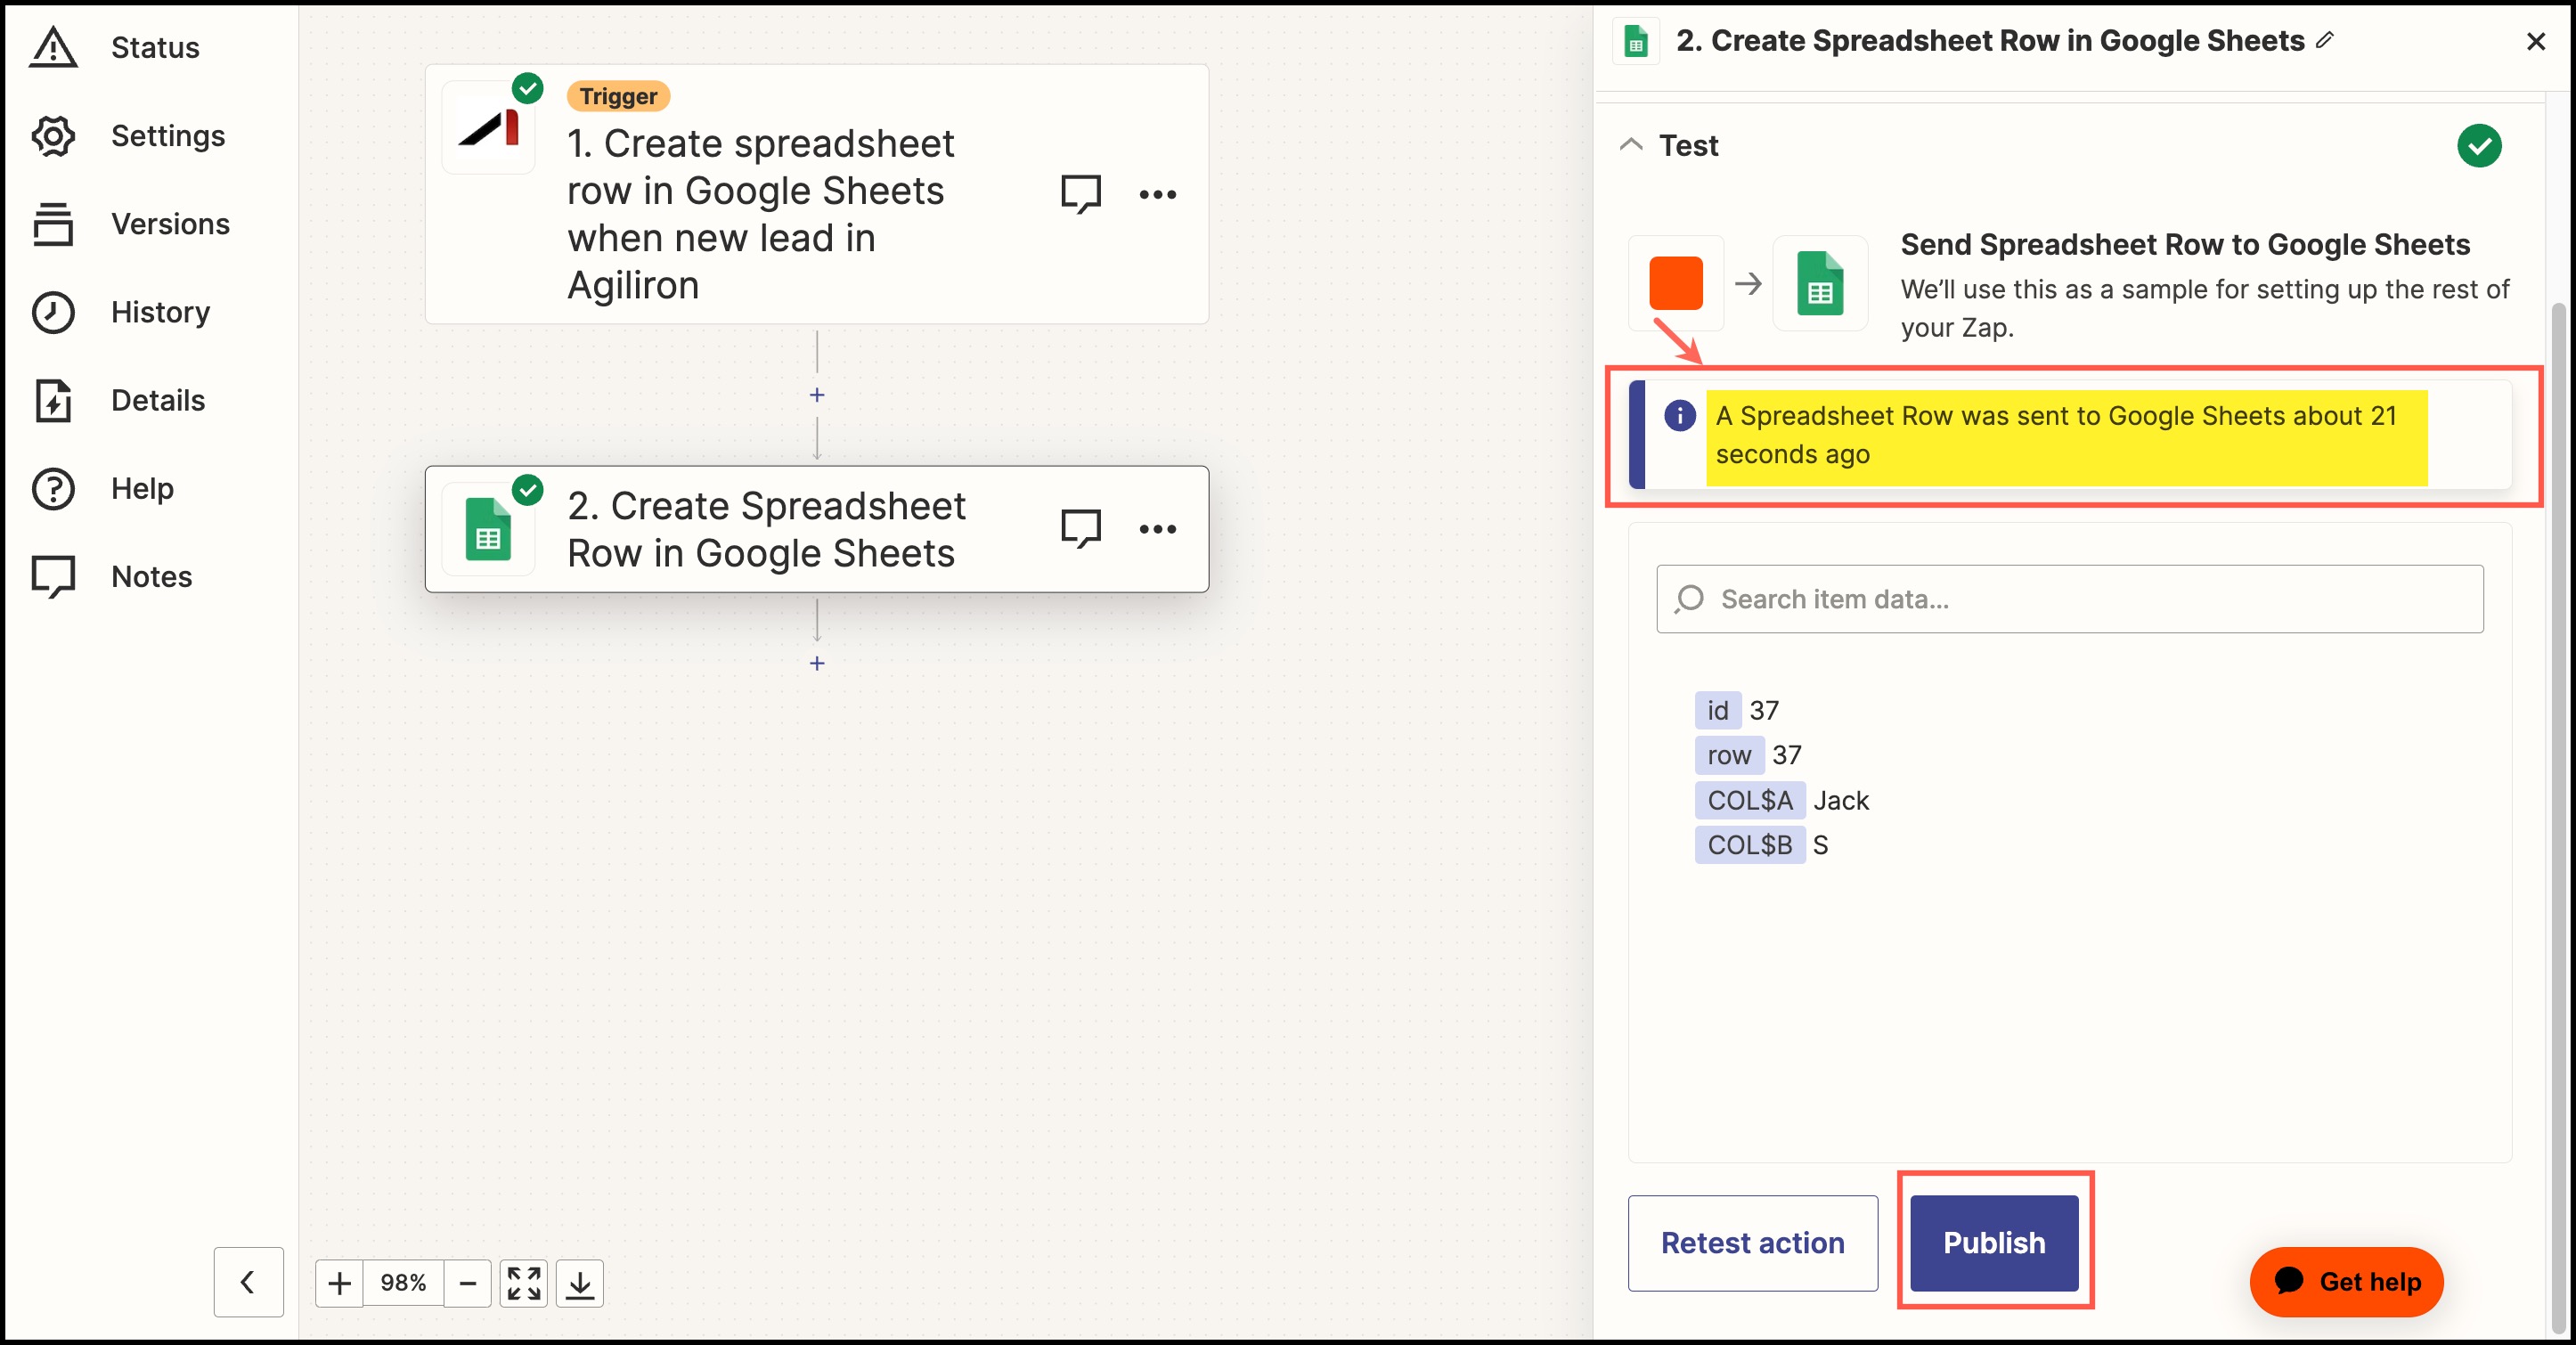Collapse the Test section chevron
The height and width of the screenshot is (1345, 2576).
1631,145
